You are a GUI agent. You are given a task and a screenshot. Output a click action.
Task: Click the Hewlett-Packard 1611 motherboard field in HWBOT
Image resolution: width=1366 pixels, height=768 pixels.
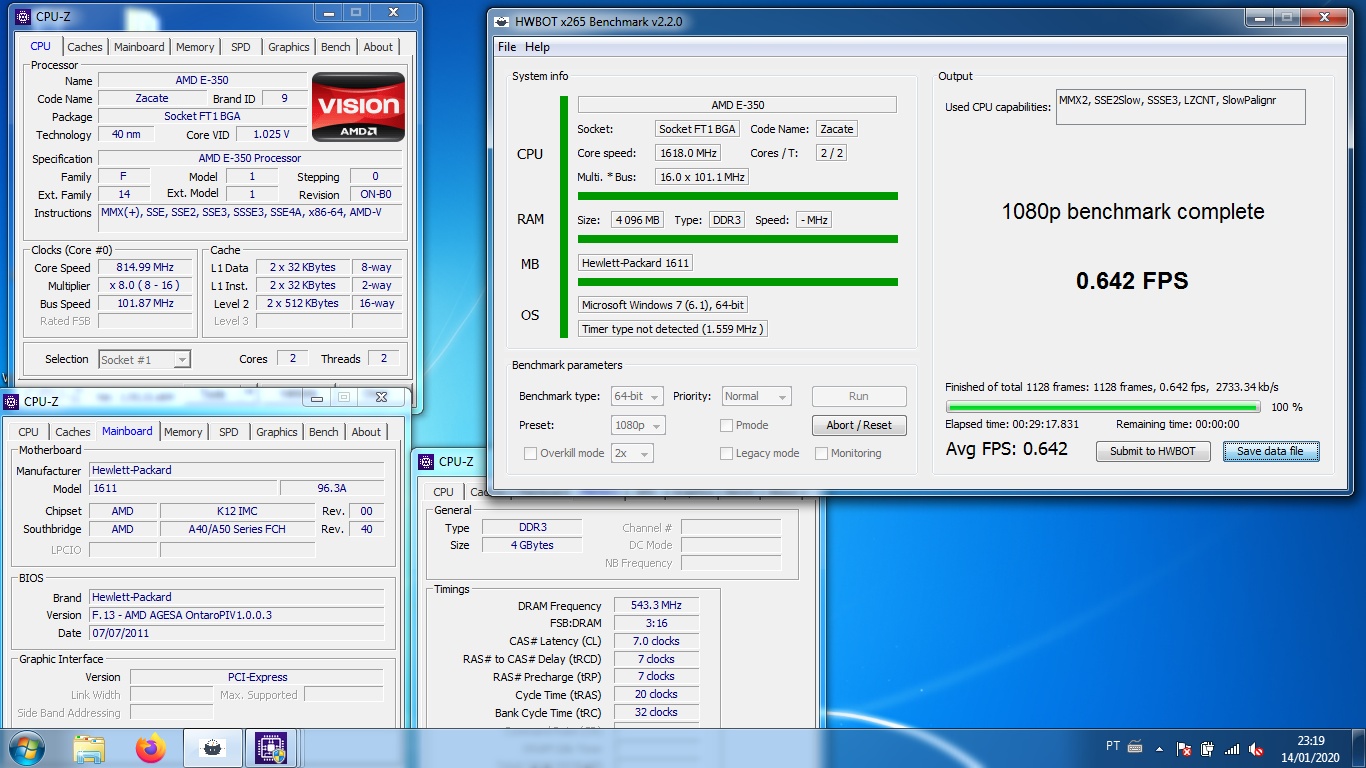click(x=635, y=263)
